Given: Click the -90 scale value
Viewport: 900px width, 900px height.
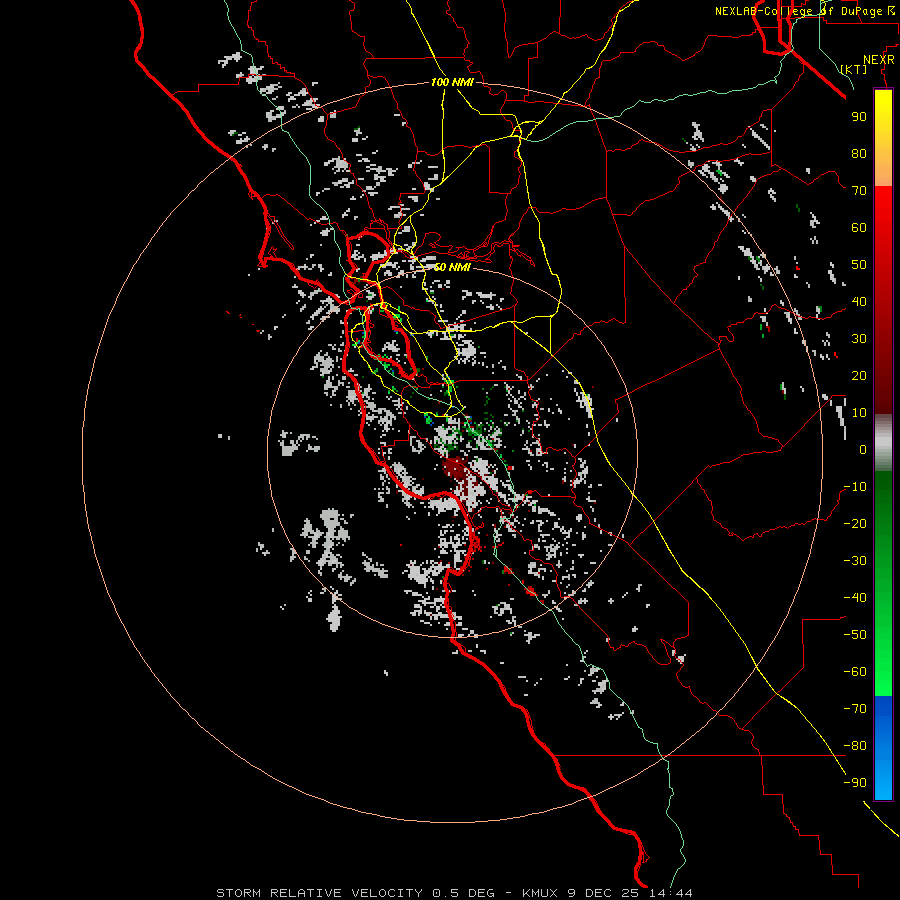Looking at the screenshot, I should (855, 783).
